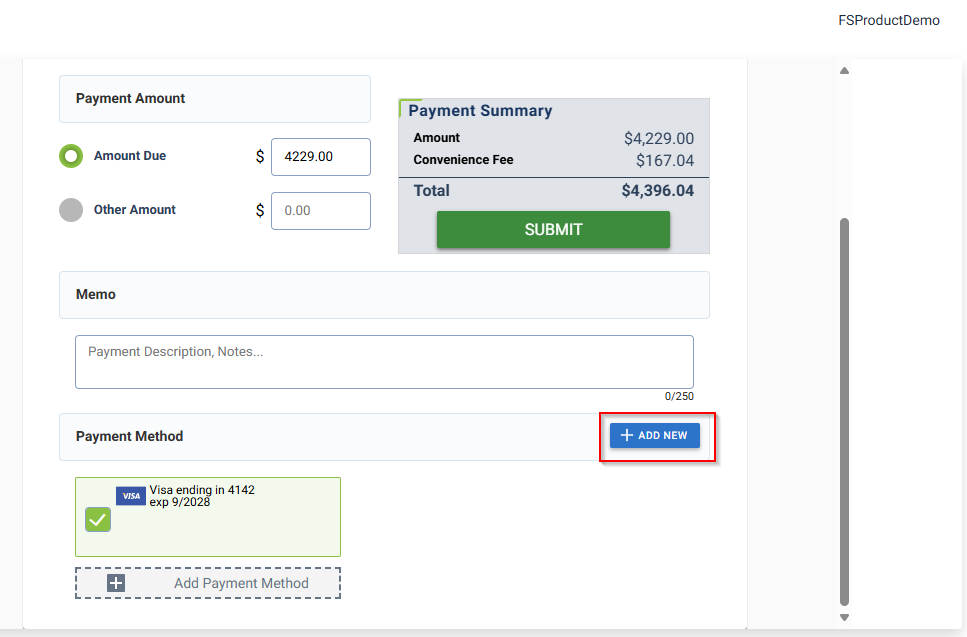The width and height of the screenshot is (967, 637).
Task: Click the Visa card logo icon
Action: click(x=130, y=496)
